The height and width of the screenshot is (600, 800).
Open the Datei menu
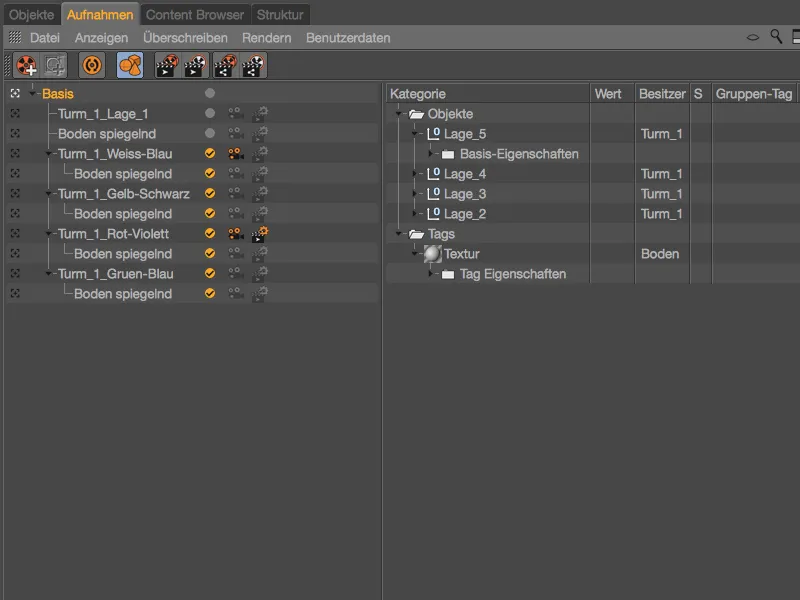45,38
